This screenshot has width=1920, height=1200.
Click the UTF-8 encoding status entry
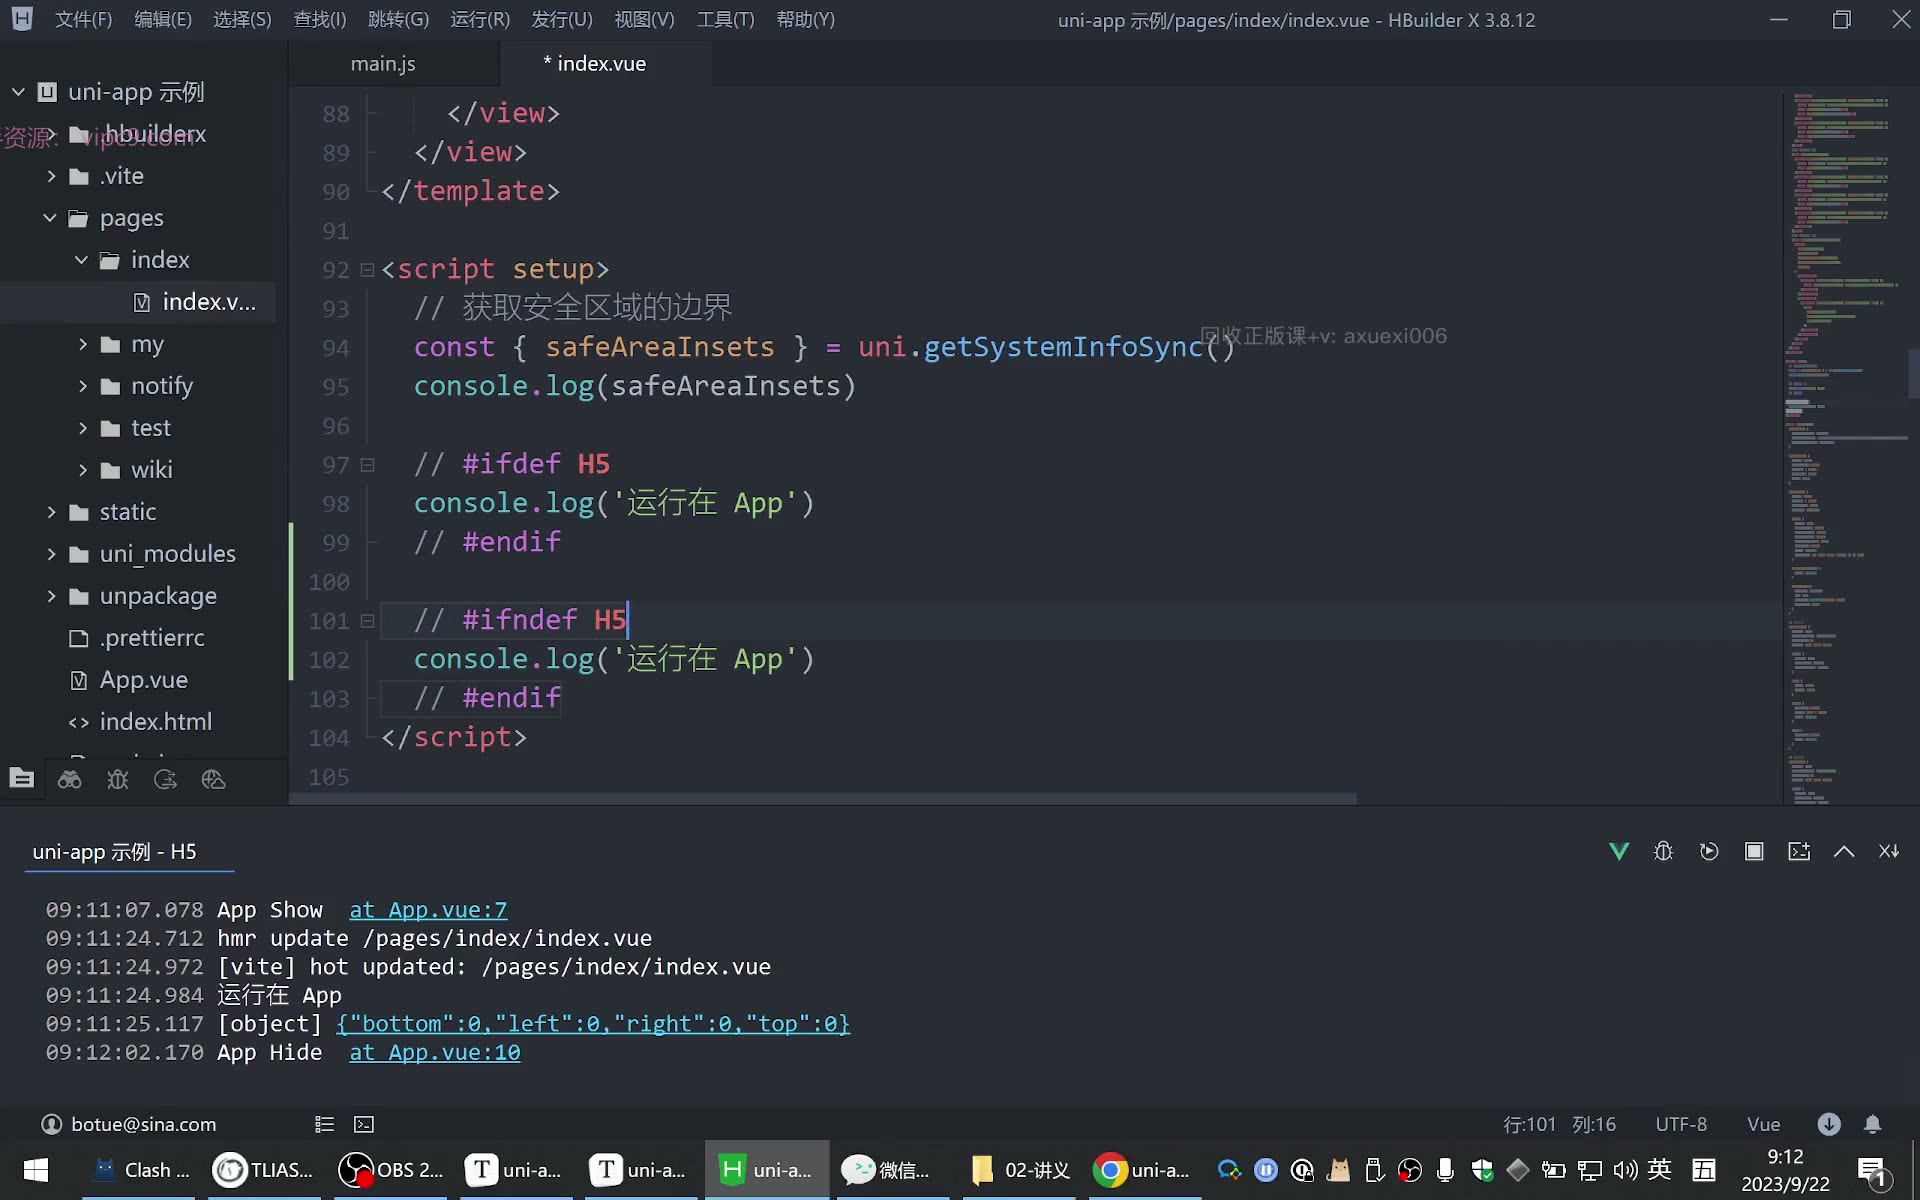[1681, 1124]
